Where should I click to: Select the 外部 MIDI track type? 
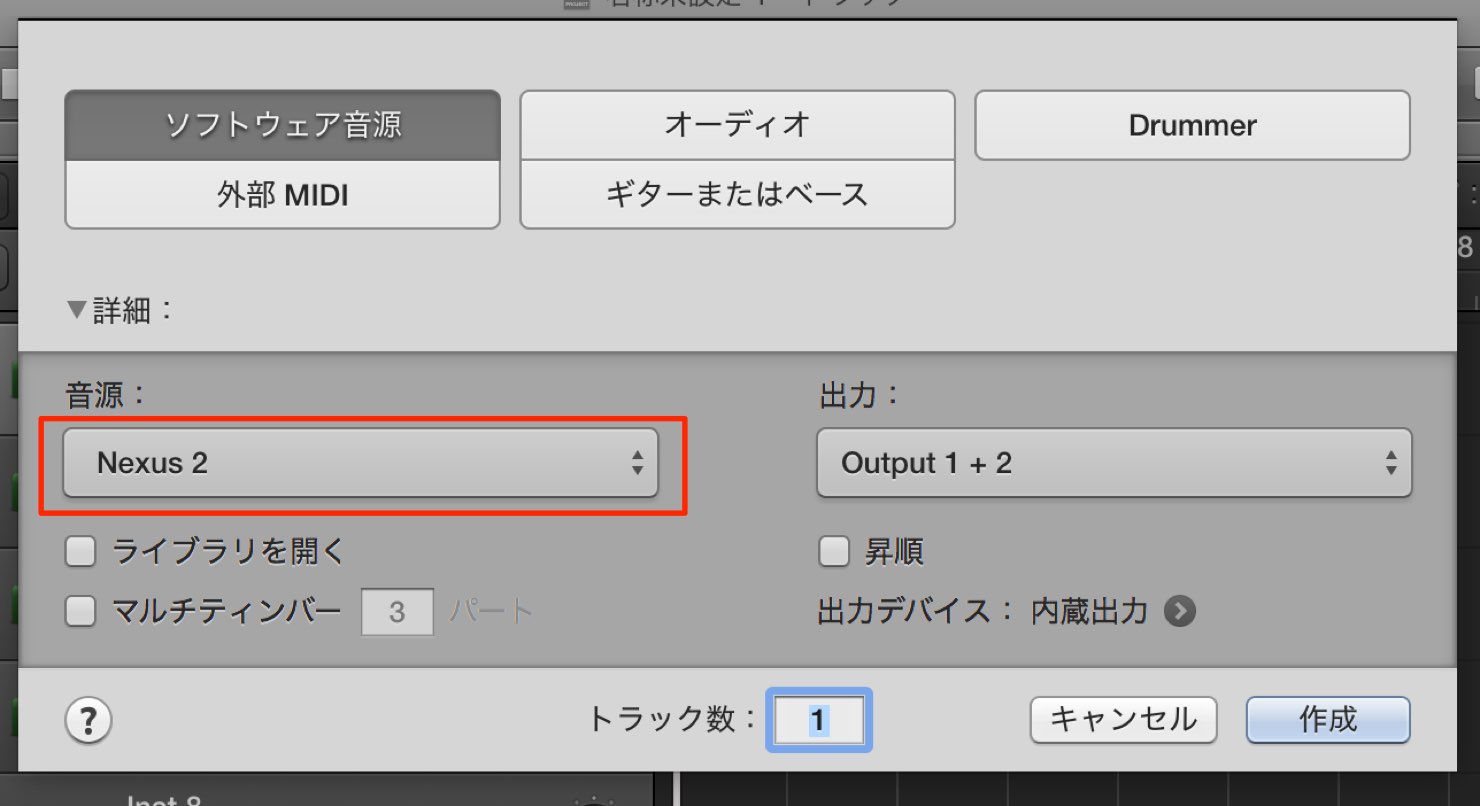point(282,195)
